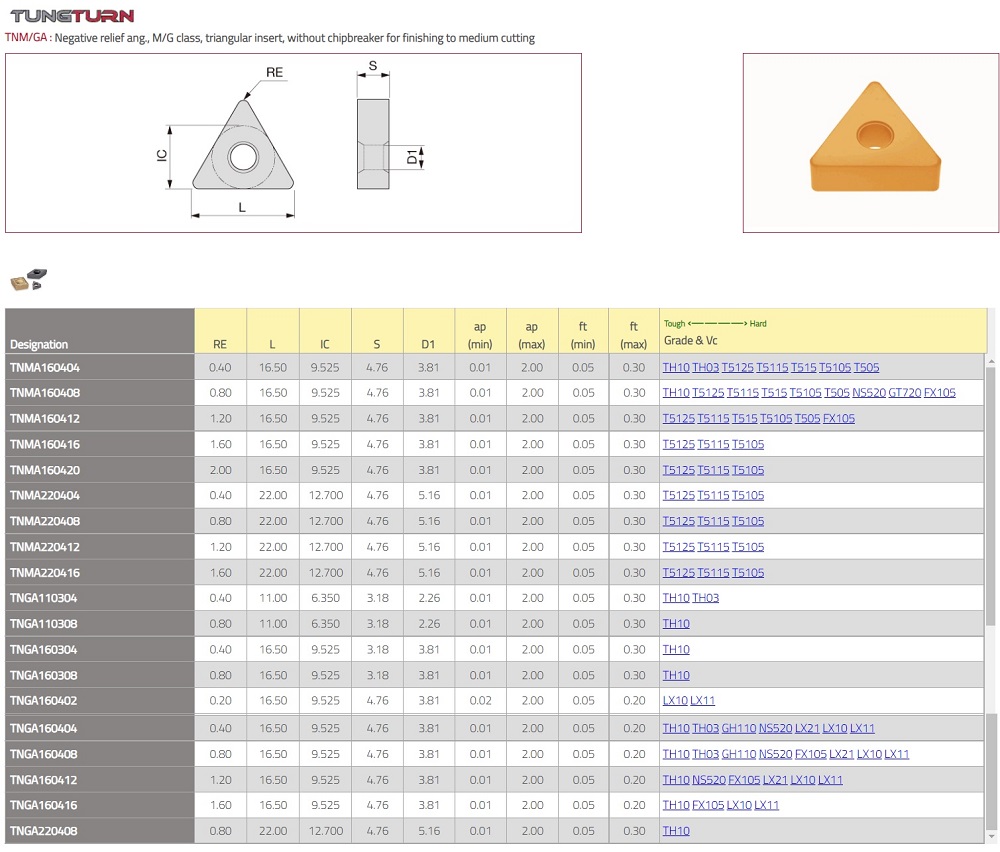Click the scrollbar down arrow beside the table
The image size is (1000, 852).
pos(991,837)
